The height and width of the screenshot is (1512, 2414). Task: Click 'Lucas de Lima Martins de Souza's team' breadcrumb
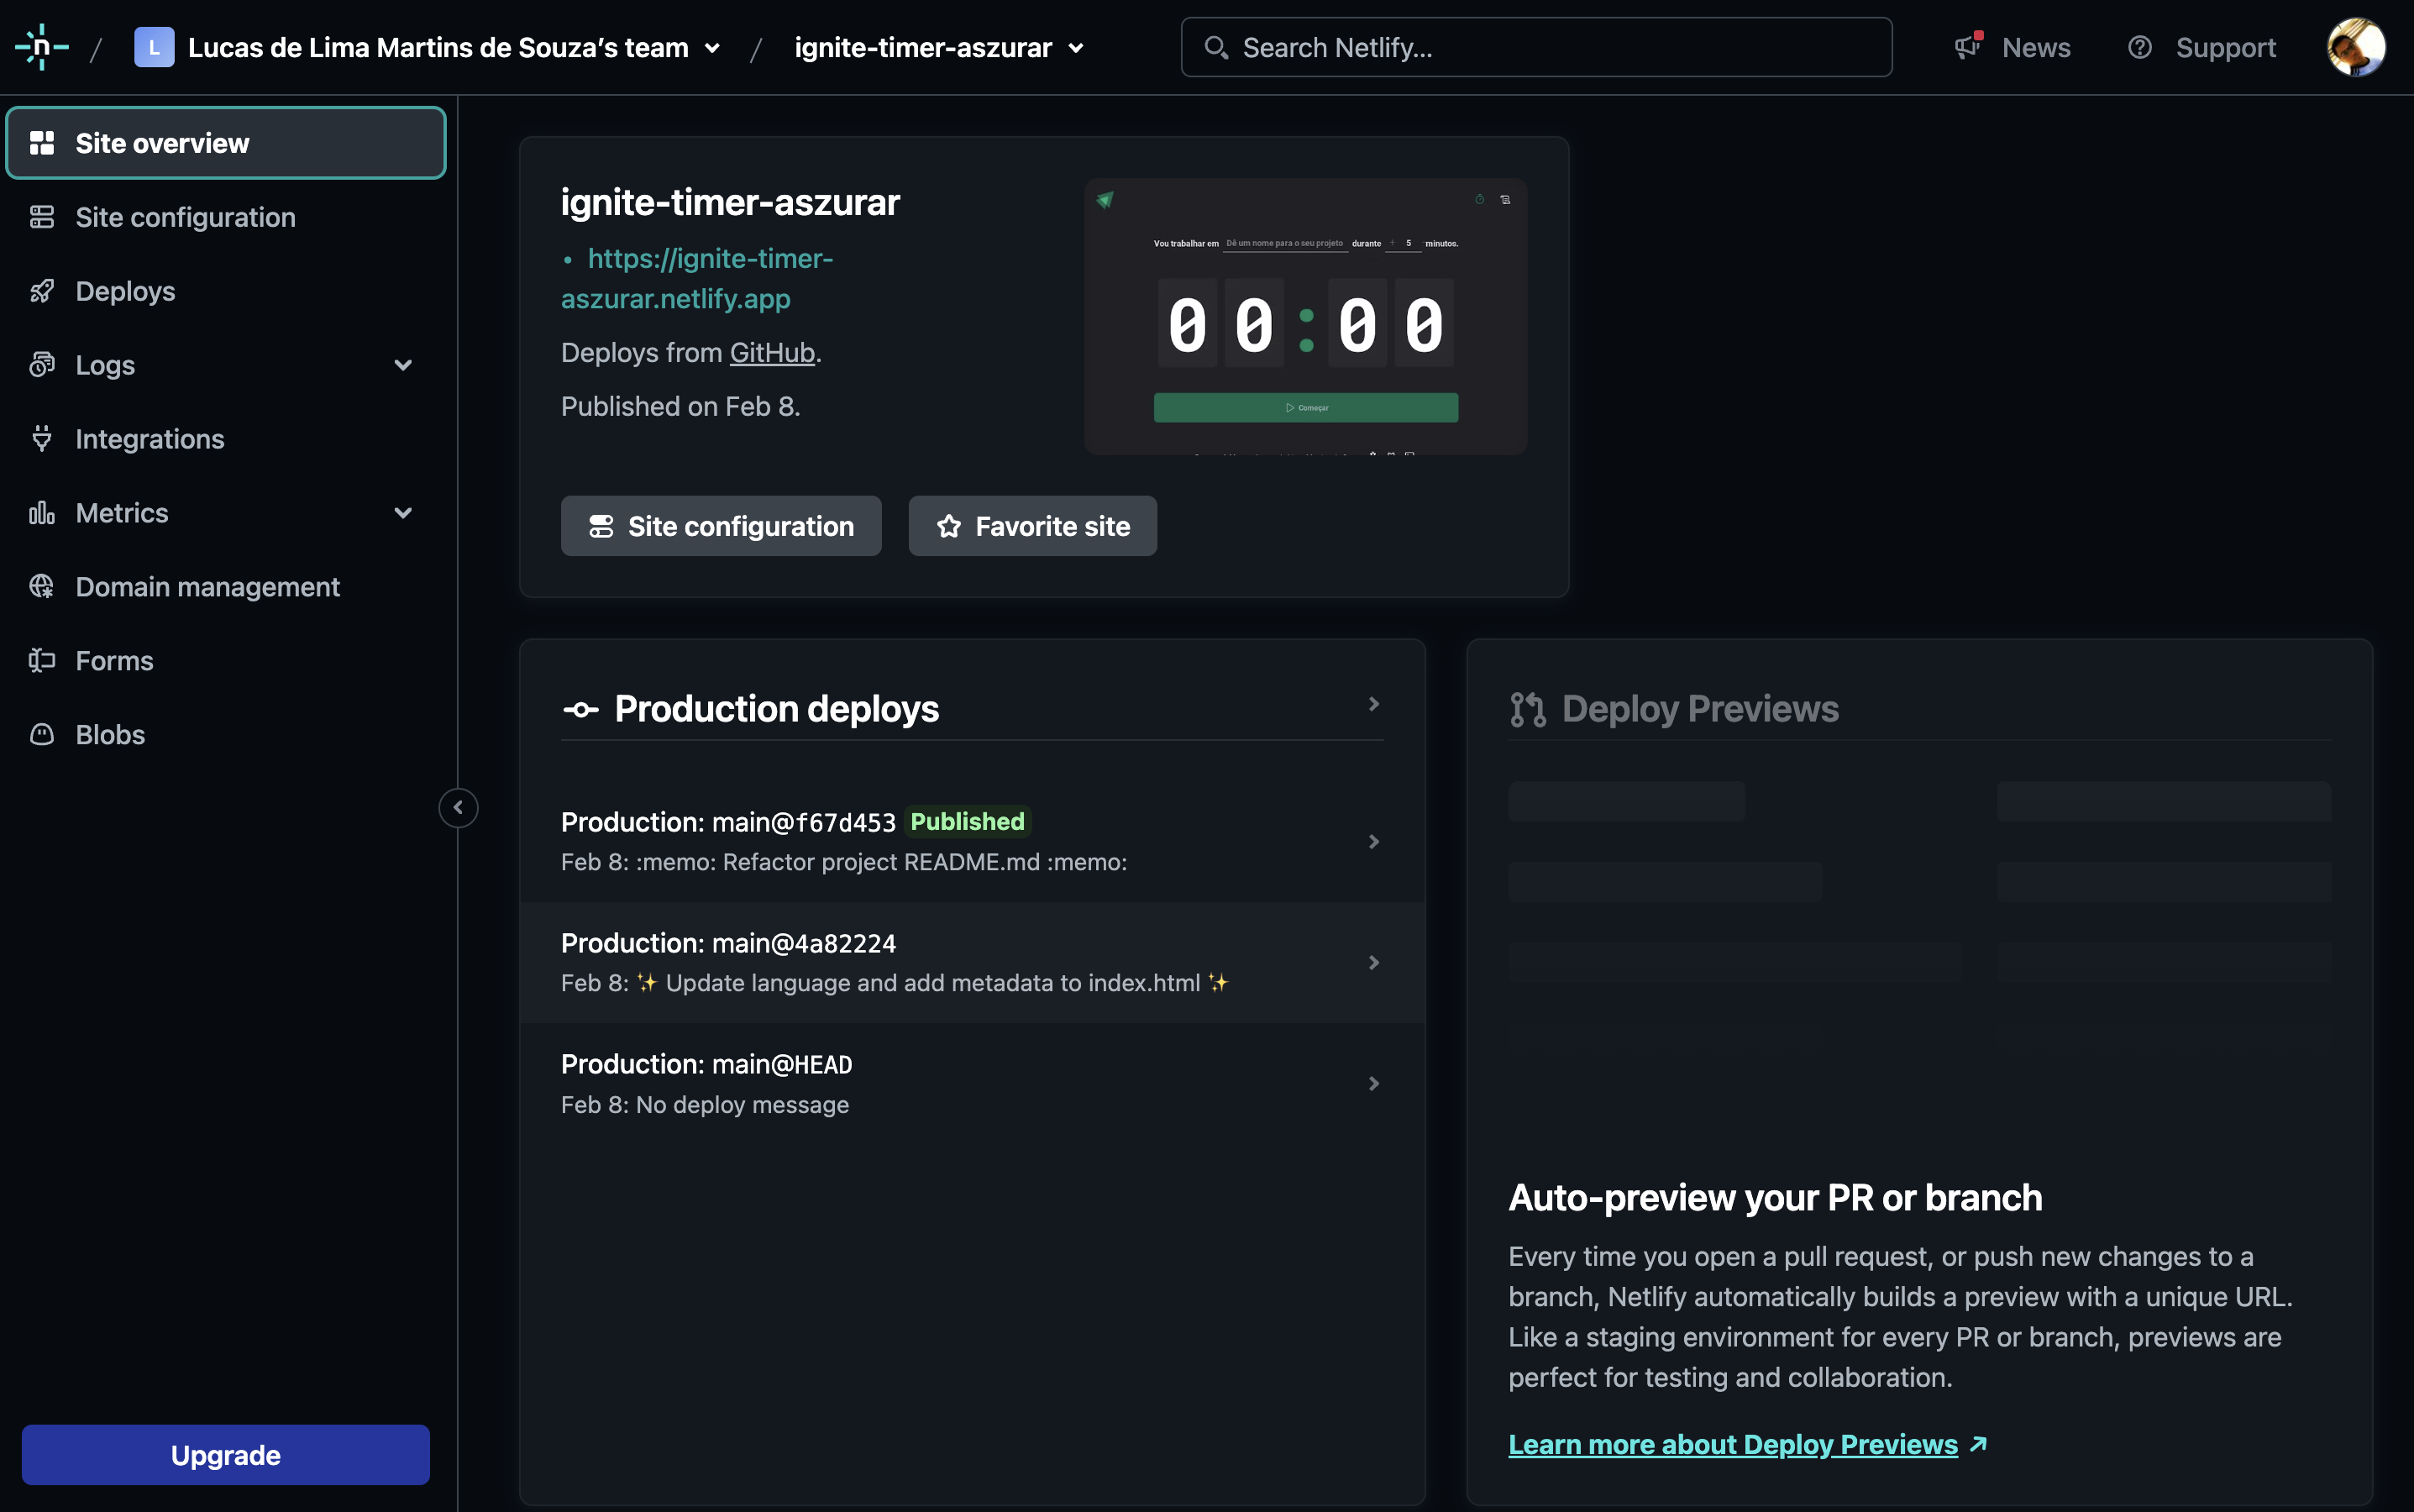coord(438,47)
